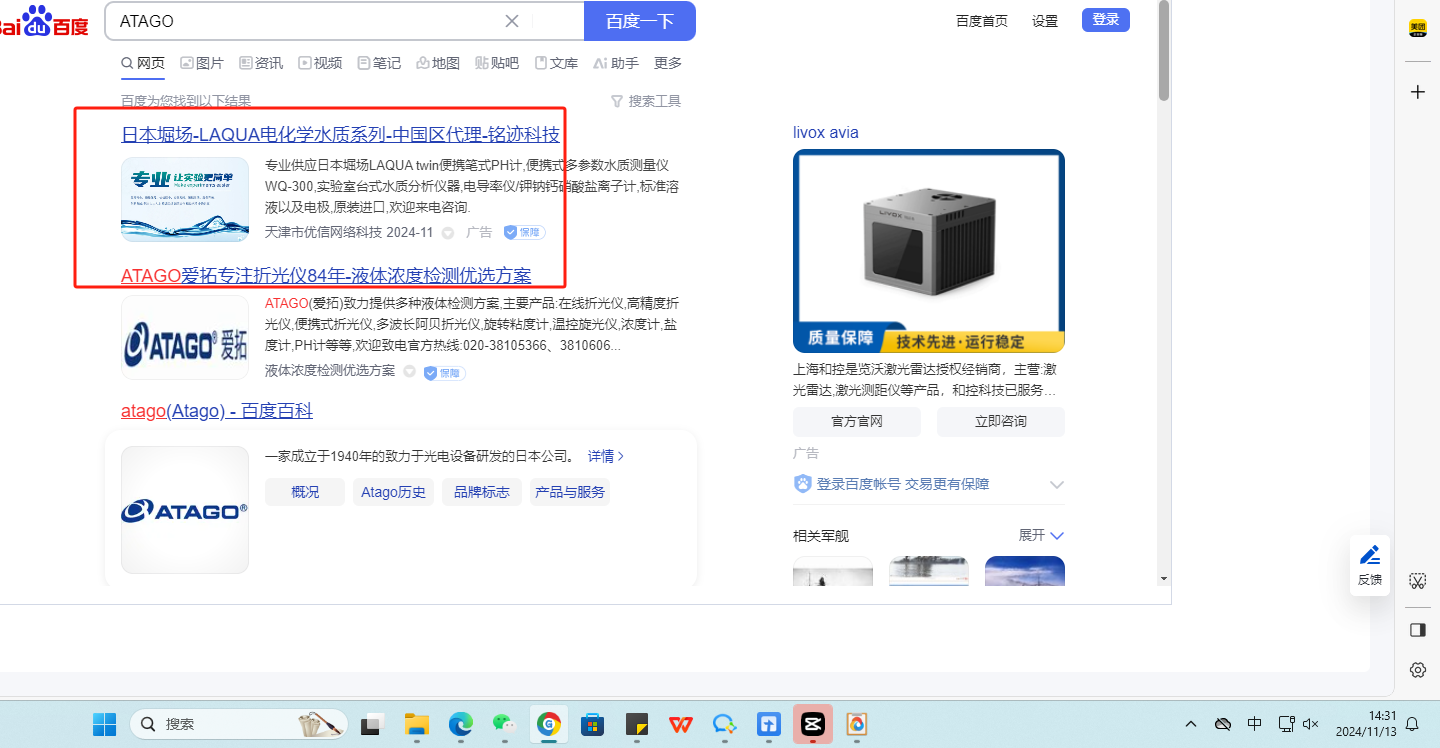Viewport: 1440px width, 748px height.
Task: Switch to the 地图 tab
Action: [438, 63]
